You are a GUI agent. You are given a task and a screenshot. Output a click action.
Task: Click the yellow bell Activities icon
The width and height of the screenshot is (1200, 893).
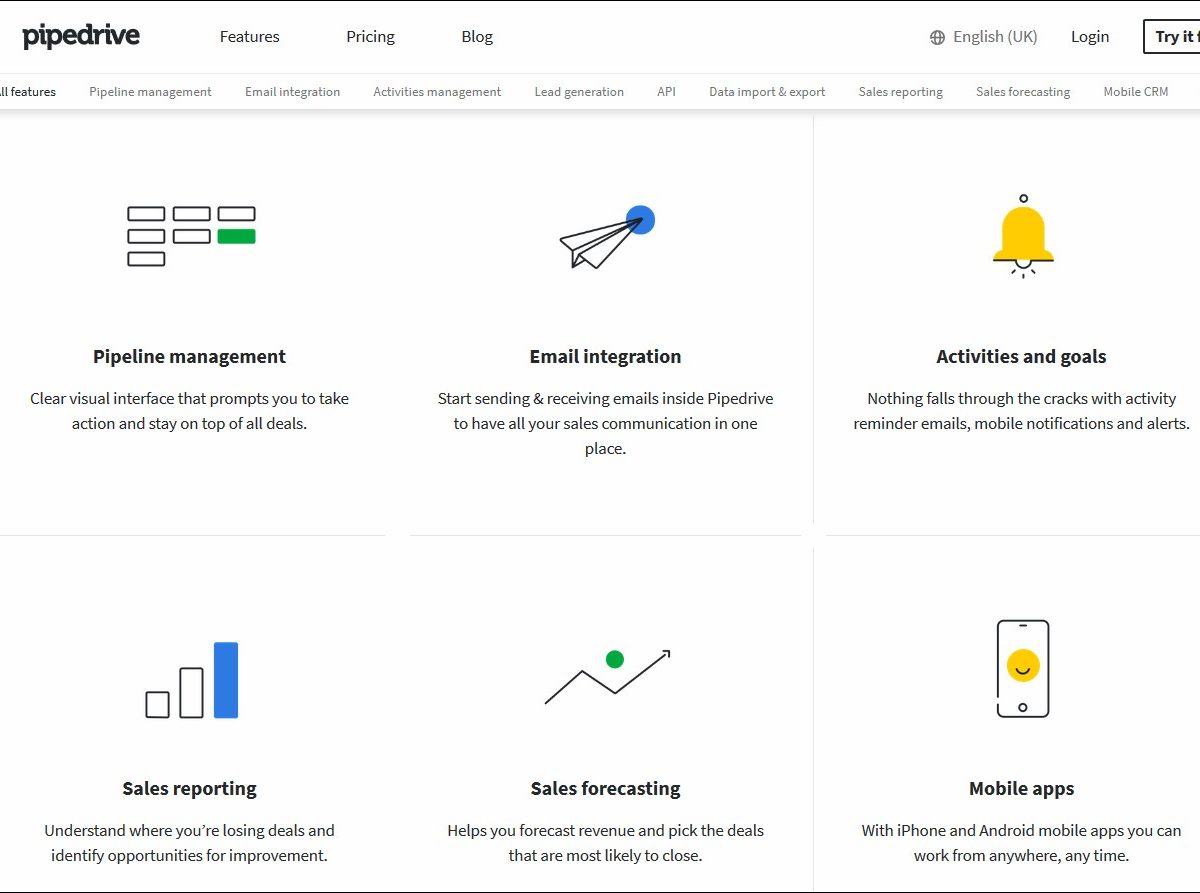[x=1022, y=236]
